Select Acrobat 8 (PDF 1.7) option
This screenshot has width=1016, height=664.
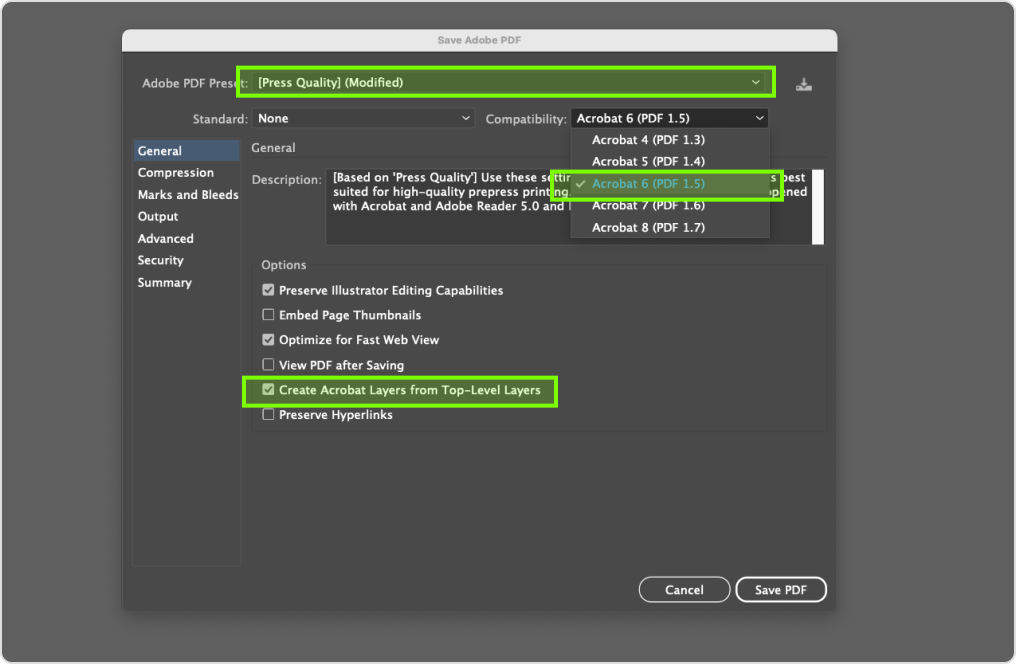point(648,228)
